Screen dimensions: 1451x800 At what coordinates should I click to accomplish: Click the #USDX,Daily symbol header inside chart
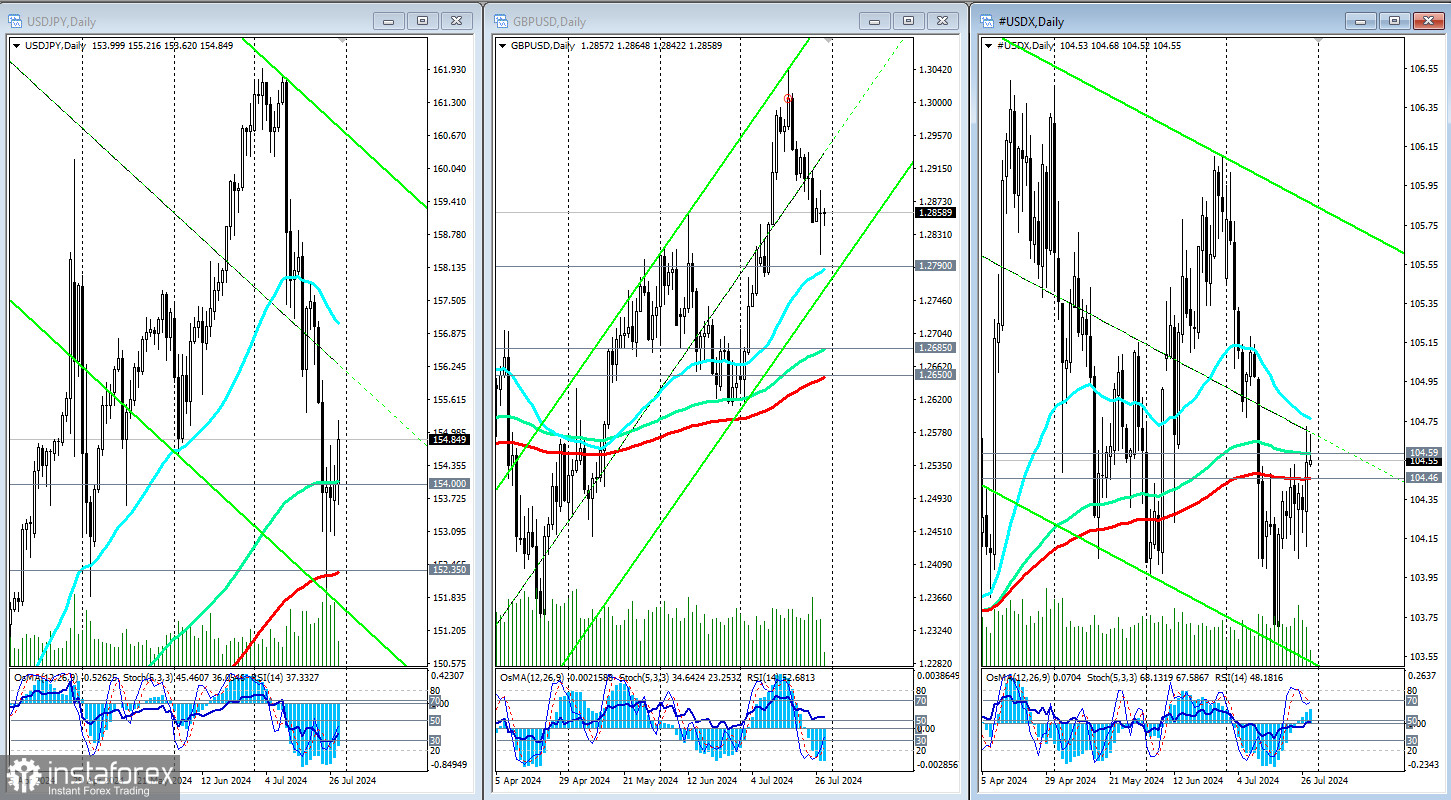[1024, 45]
